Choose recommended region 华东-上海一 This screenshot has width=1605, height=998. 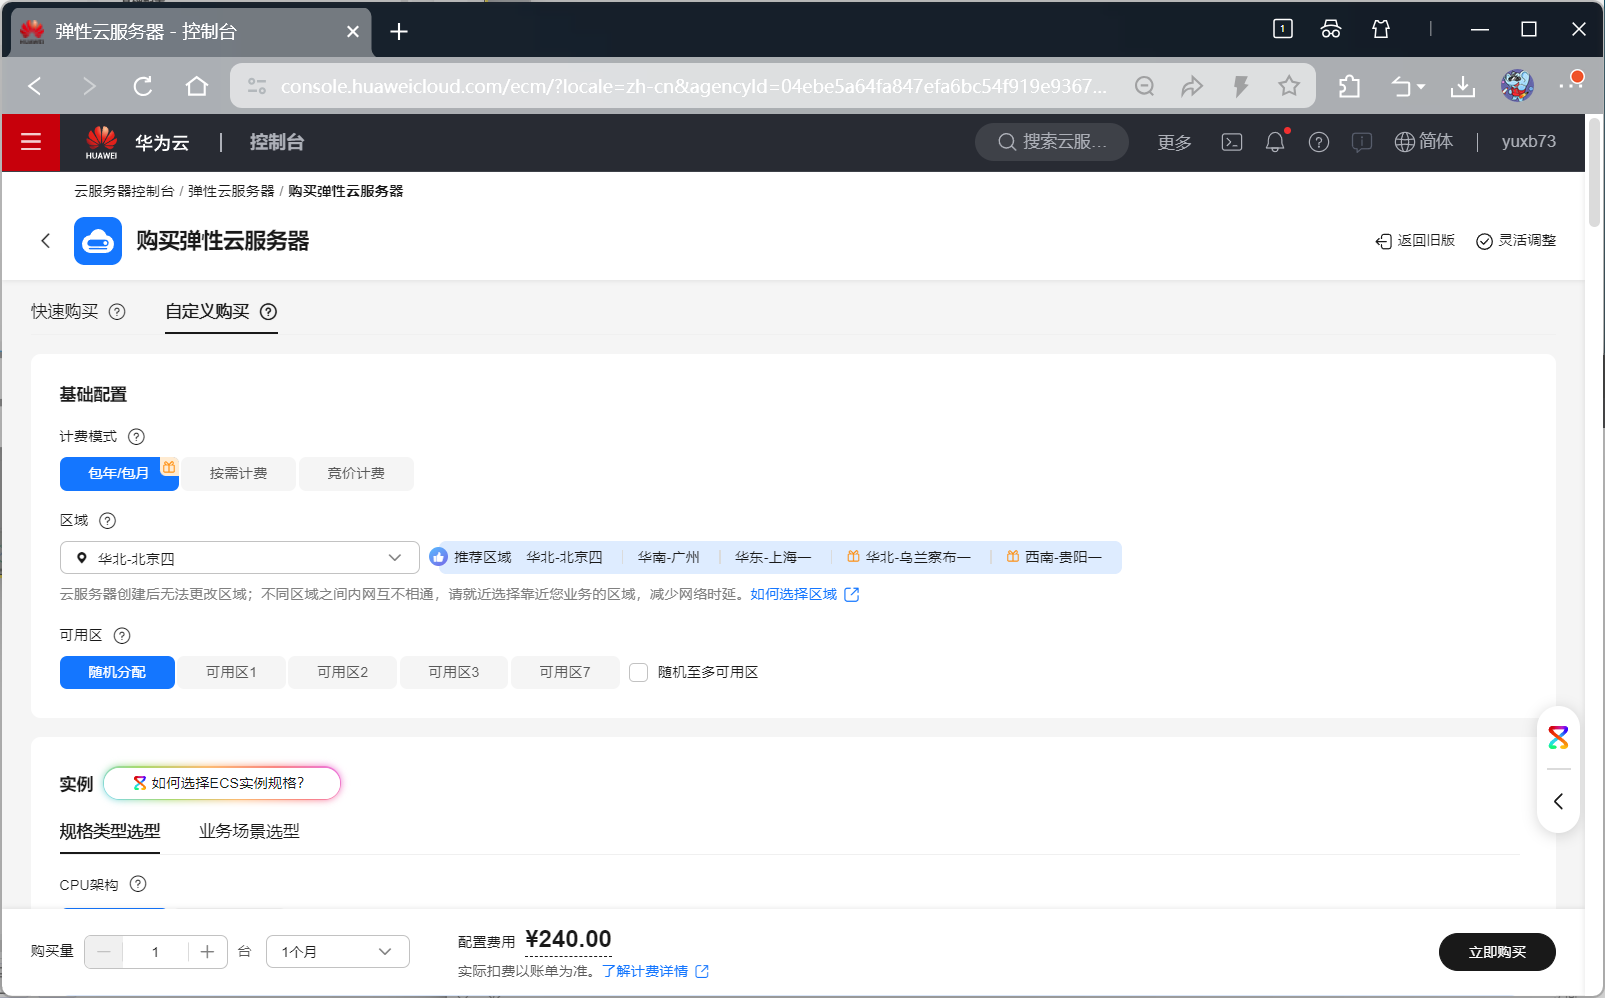[773, 558]
